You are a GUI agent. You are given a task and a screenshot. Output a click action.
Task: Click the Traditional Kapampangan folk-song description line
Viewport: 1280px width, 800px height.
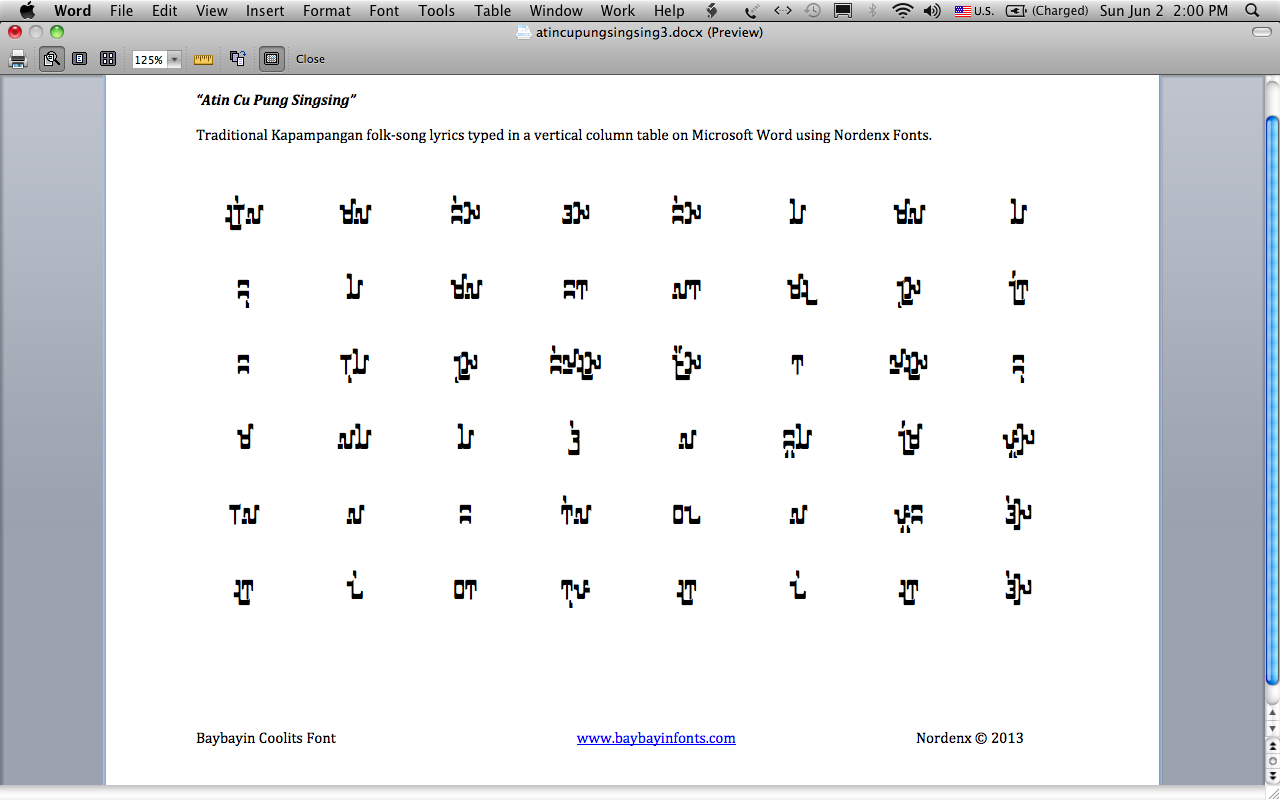(x=564, y=135)
